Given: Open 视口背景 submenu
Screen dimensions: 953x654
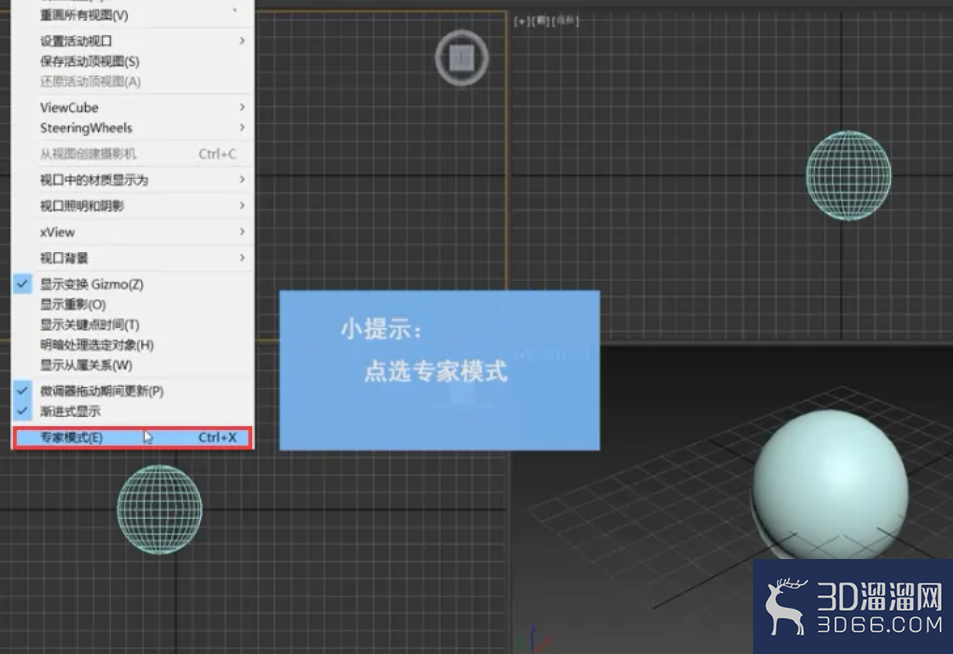Looking at the screenshot, I should click(x=132, y=258).
